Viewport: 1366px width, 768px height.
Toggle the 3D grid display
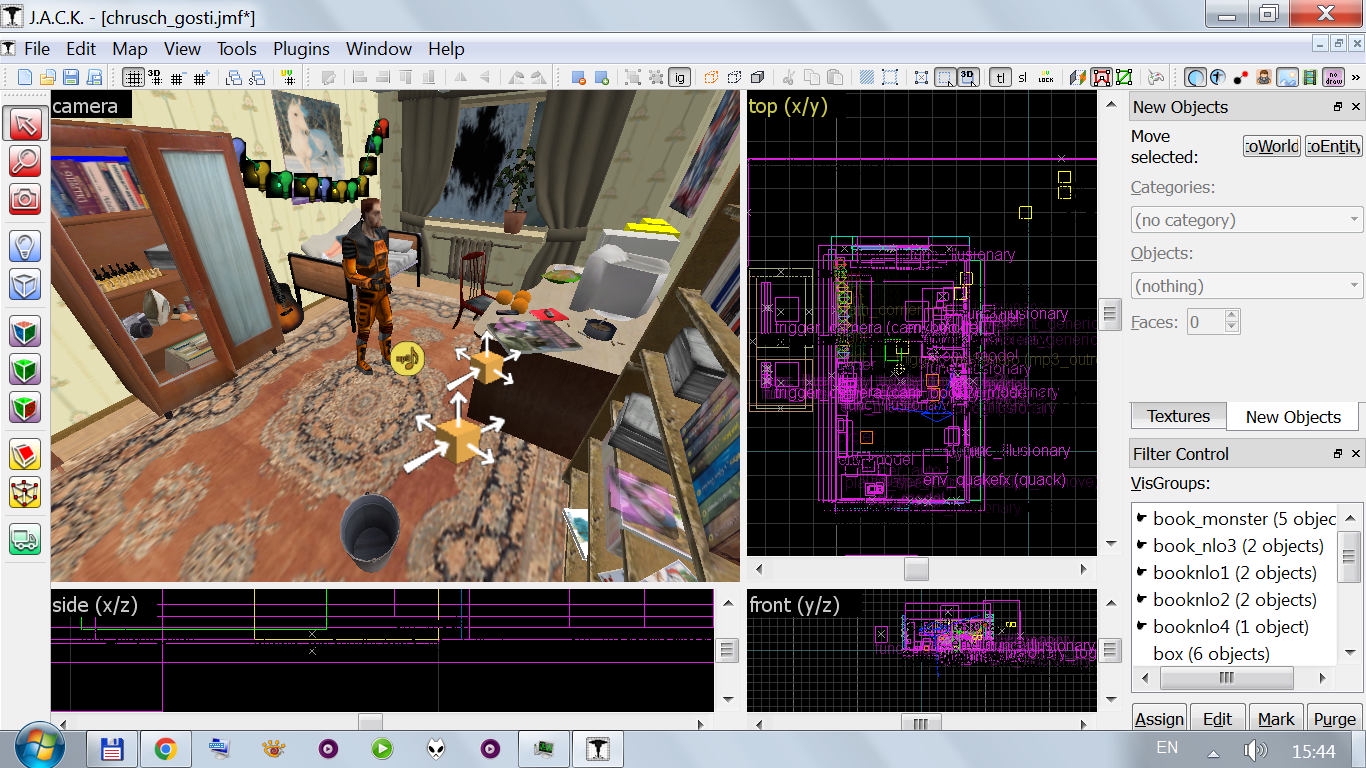[156, 78]
